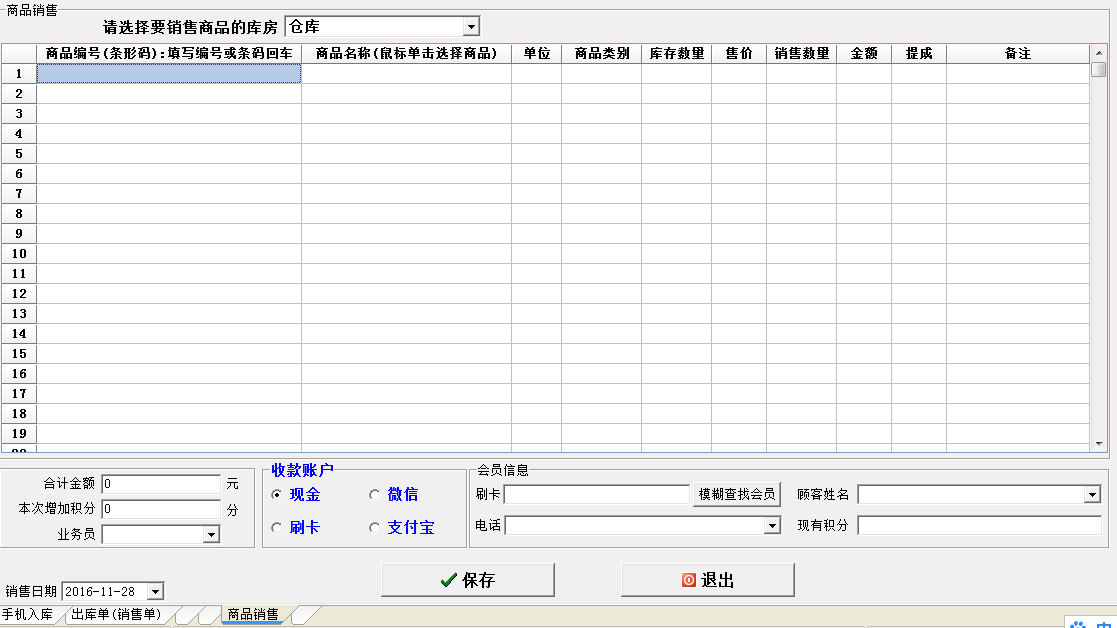The image size is (1117, 628).
Task: Click the 售价 column header
Action: pyautogui.click(x=739, y=53)
